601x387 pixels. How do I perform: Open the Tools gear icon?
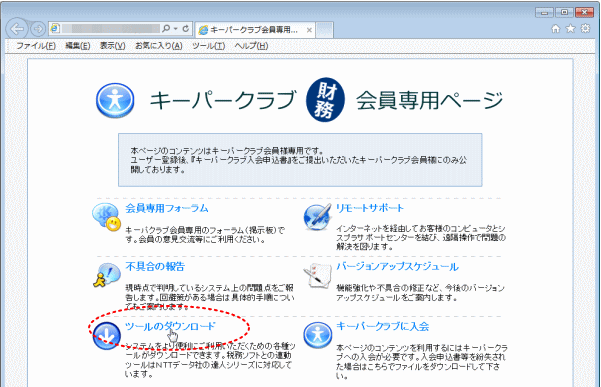click(585, 28)
